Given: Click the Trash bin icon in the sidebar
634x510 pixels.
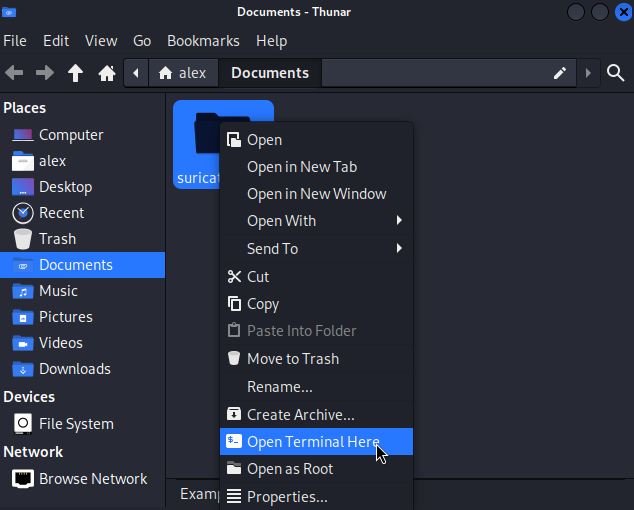Looking at the screenshot, I should [x=23, y=239].
